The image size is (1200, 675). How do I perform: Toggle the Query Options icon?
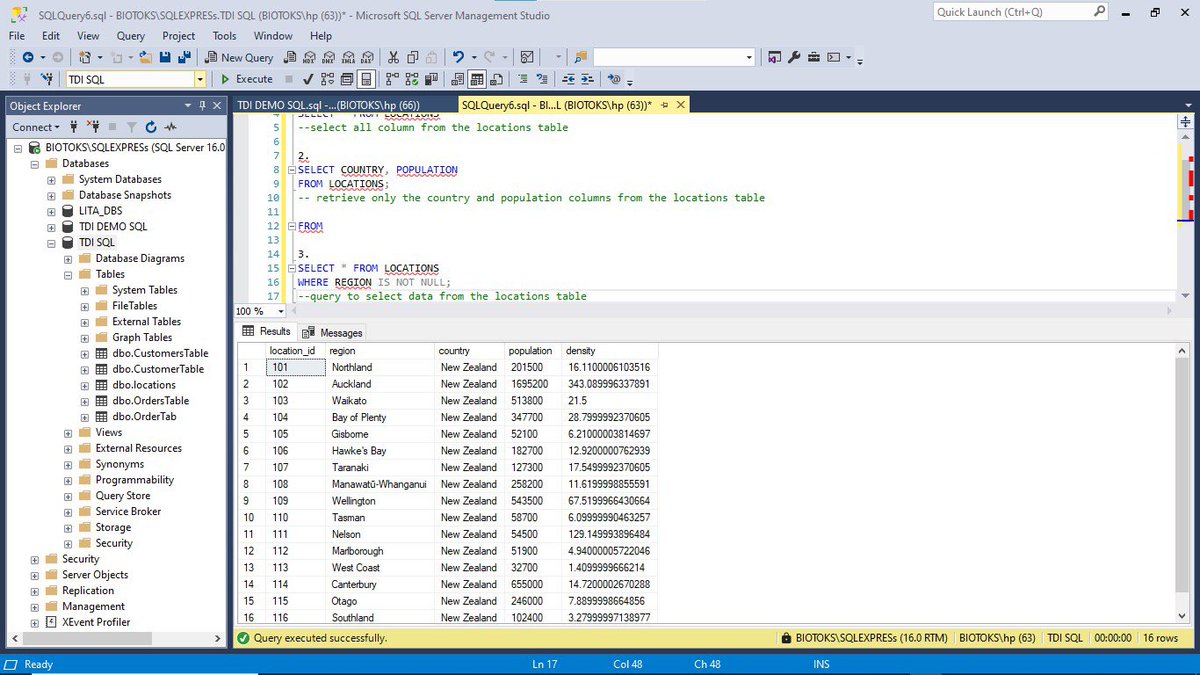[346, 79]
